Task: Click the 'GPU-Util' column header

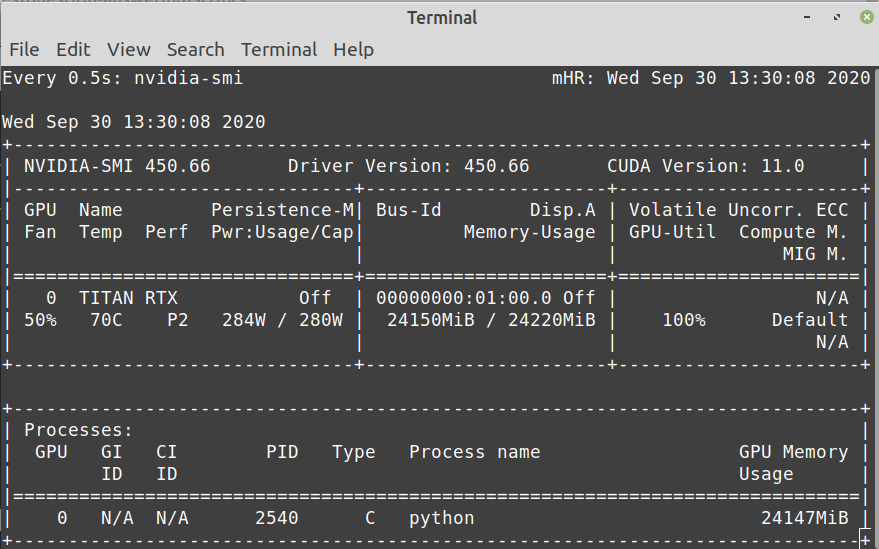Action: 672,232
